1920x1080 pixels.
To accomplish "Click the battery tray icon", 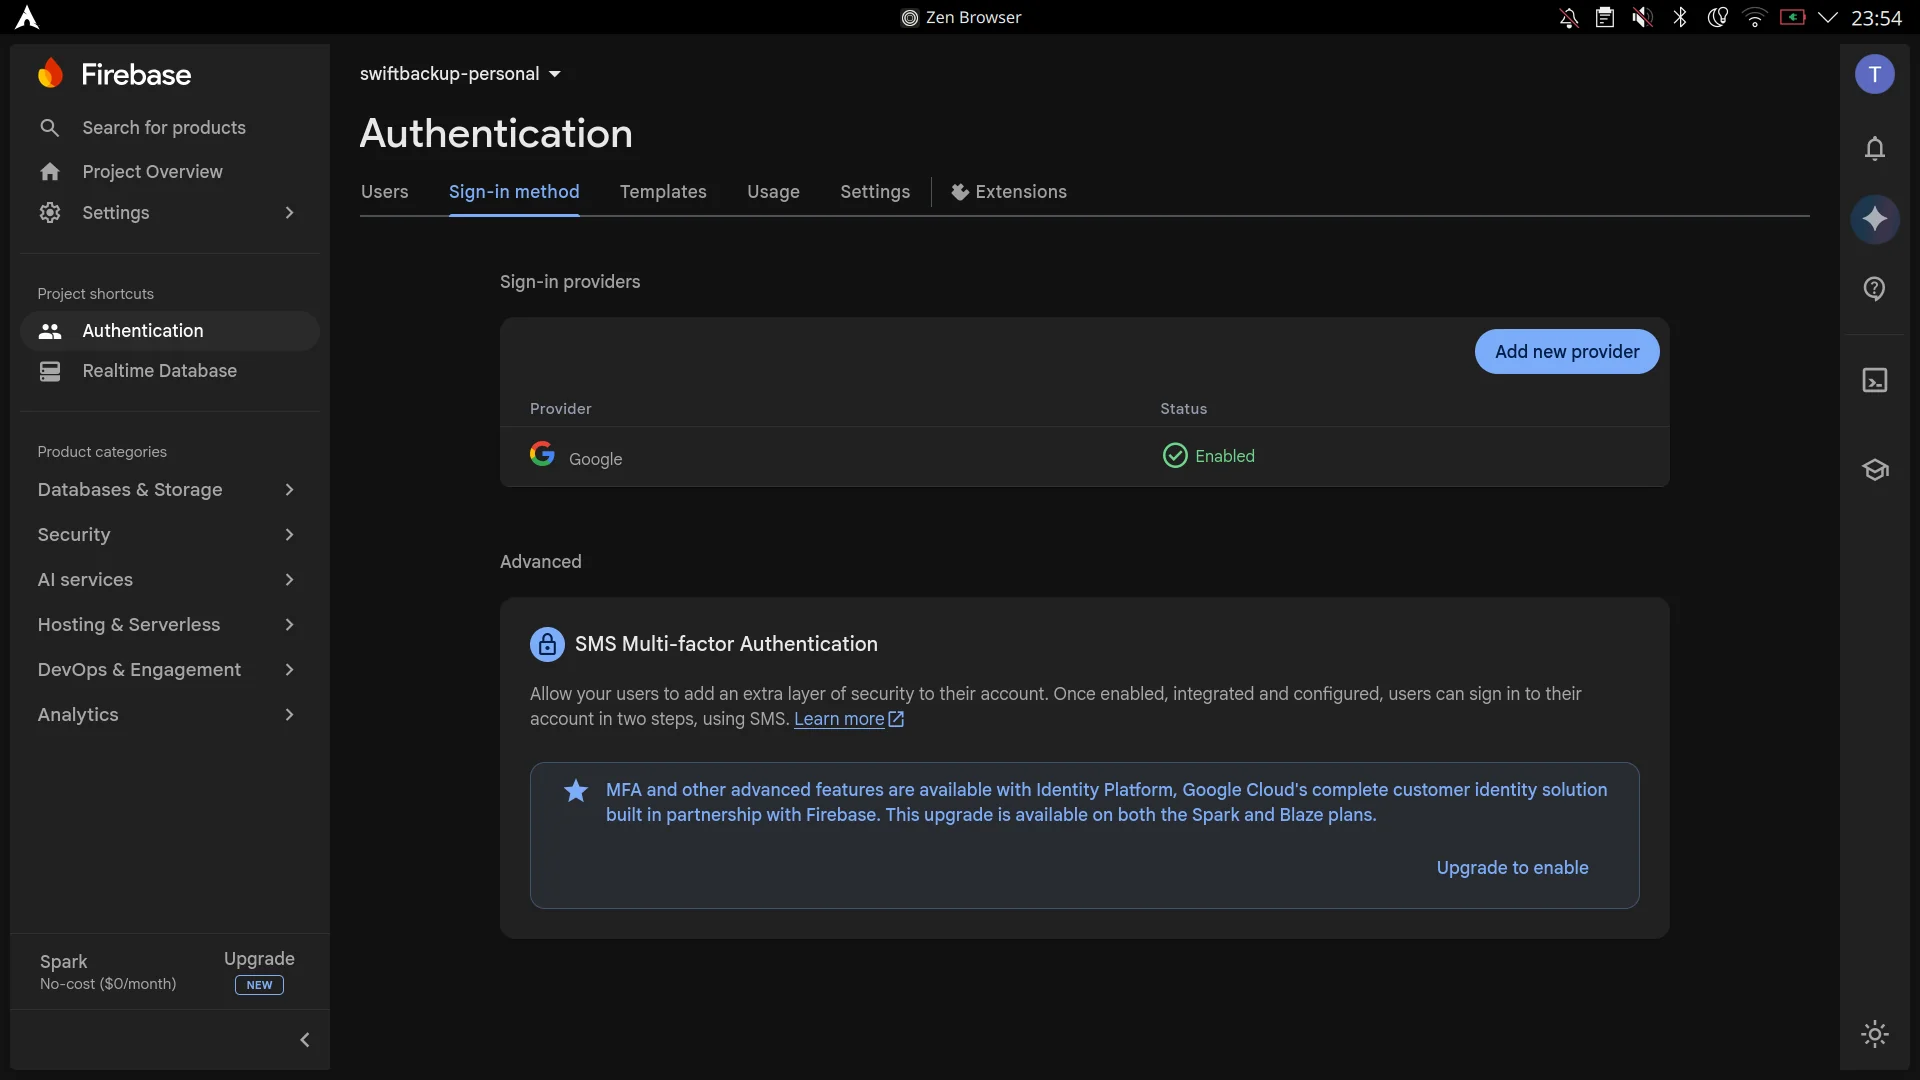I will click(1792, 17).
